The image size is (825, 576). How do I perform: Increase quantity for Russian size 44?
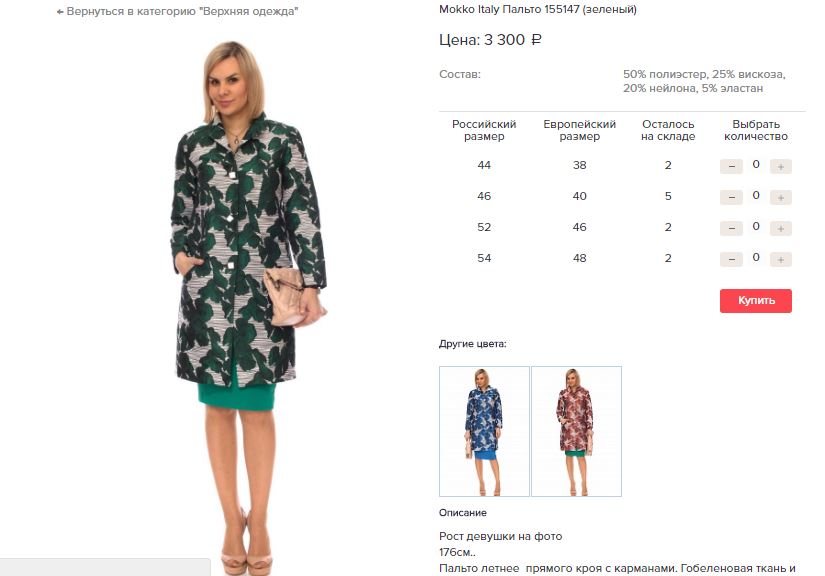pyautogui.click(x=781, y=166)
